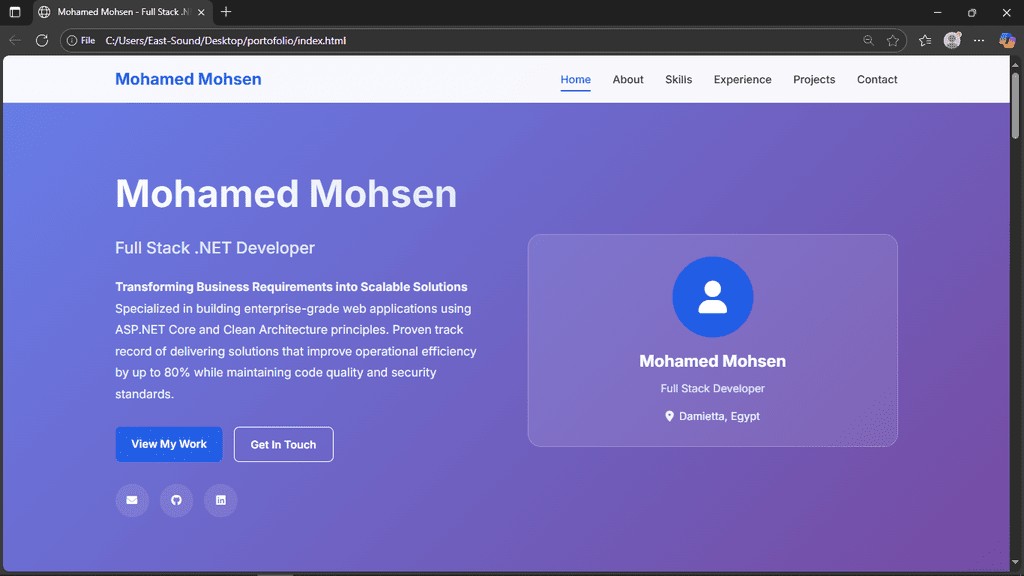The height and width of the screenshot is (576, 1024).
Task: Open the zoom magnifier in address bar
Action: click(x=869, y=40)
